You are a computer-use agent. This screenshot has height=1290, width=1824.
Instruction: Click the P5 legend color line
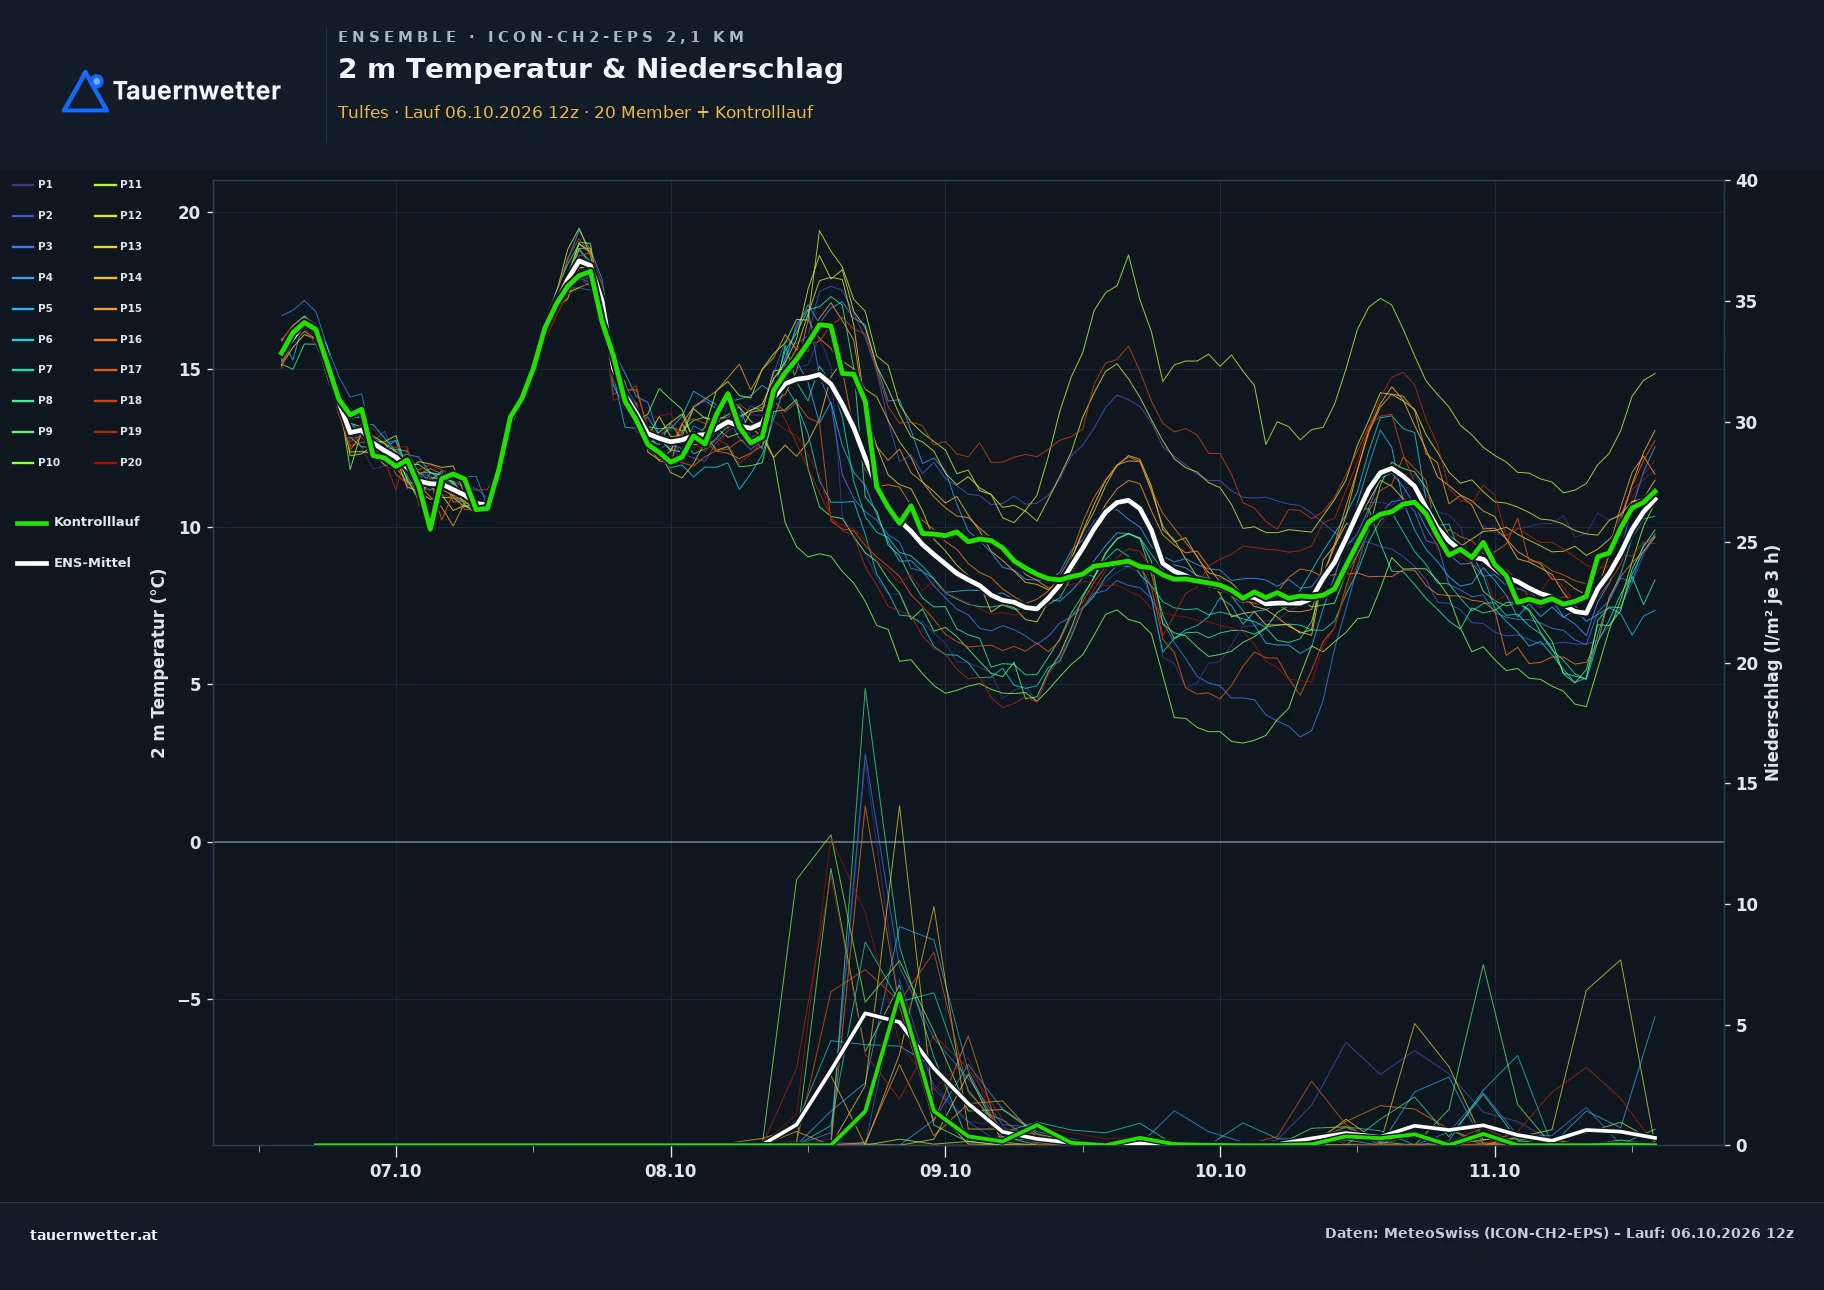pos(23,308)
